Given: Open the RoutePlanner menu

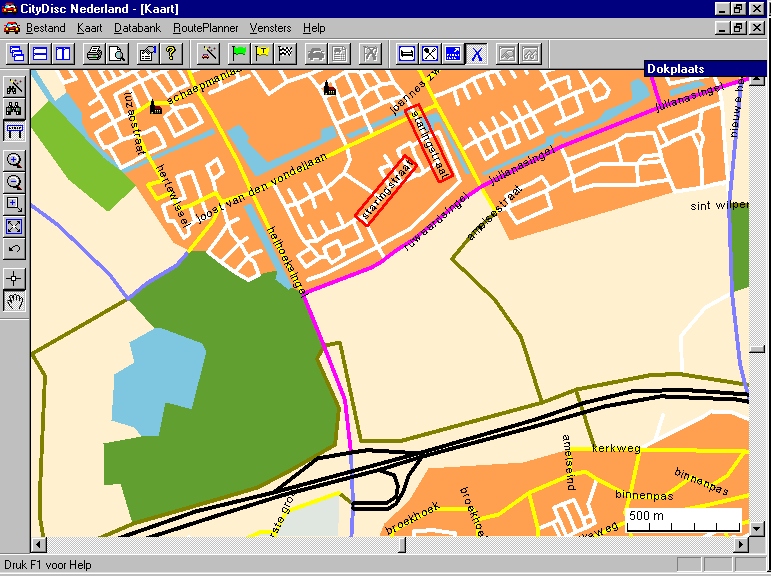Looking at the screenshot, I should [x=204, y=28].
